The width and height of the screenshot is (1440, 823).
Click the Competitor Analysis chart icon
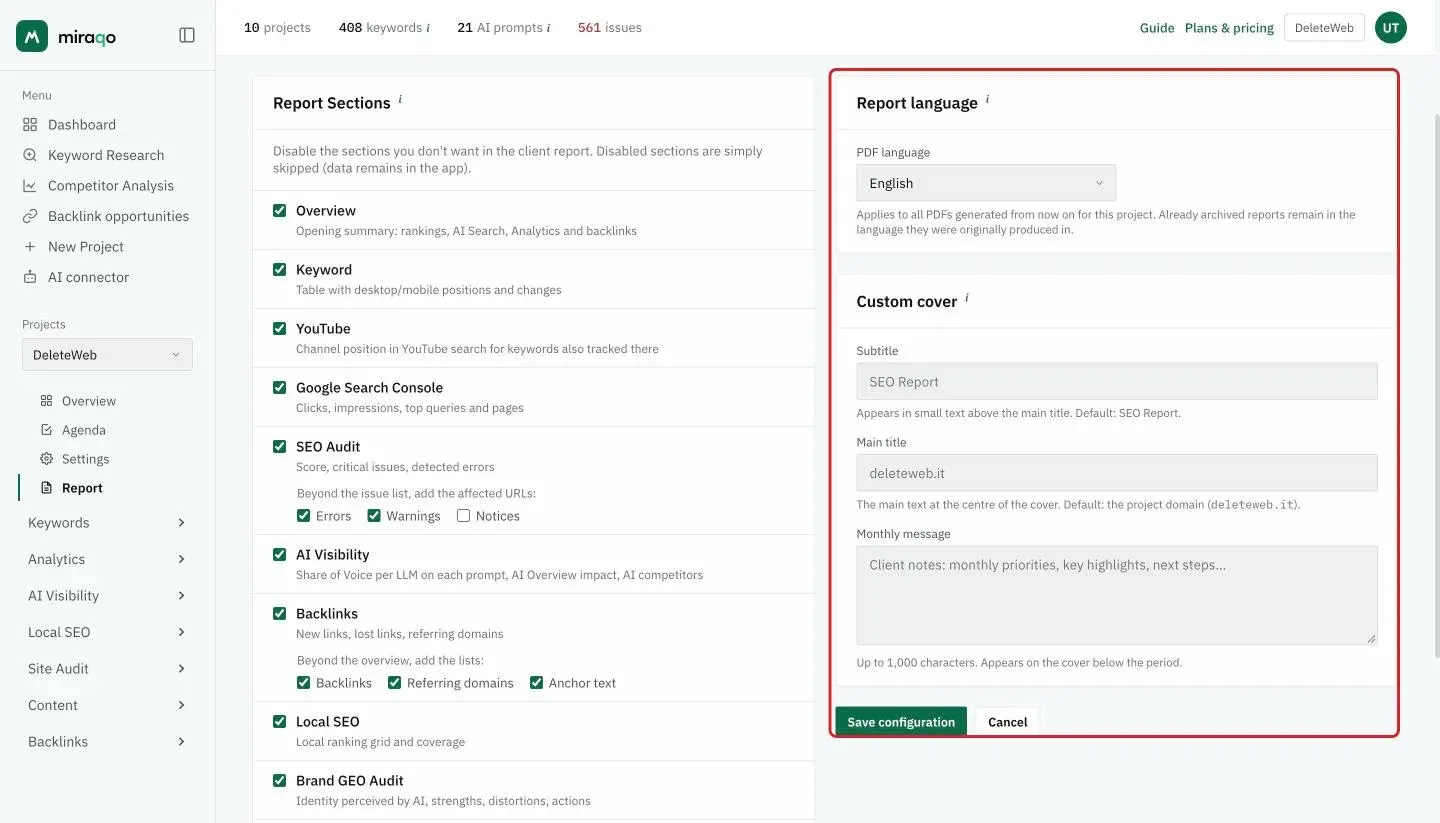pyautogui.click(x=30, y=186)
